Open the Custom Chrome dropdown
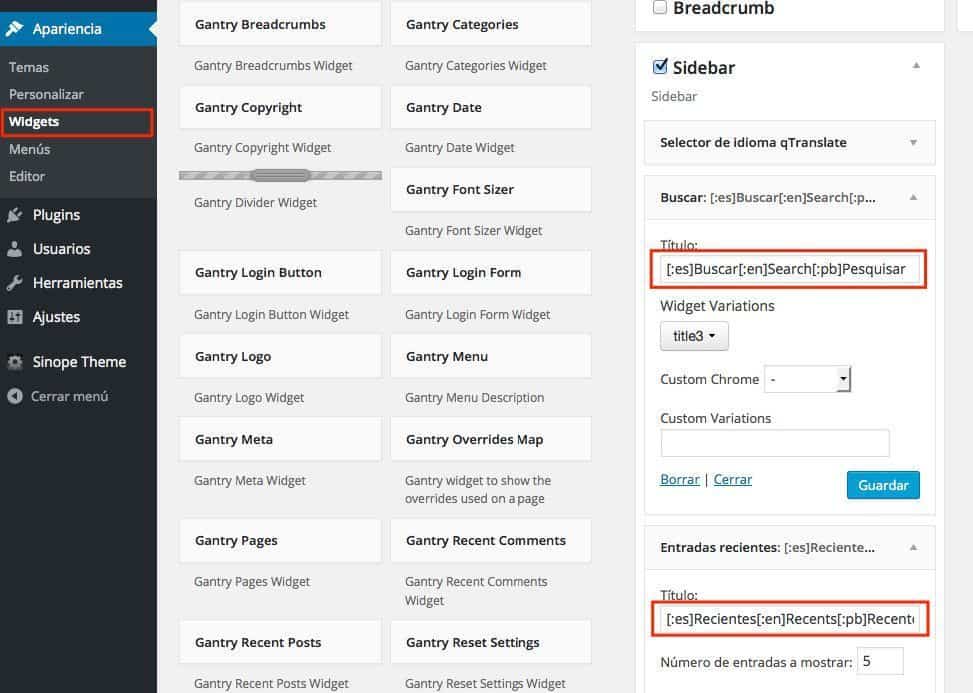Viewport: 973px width, 693px height. (x=807, y=379)
